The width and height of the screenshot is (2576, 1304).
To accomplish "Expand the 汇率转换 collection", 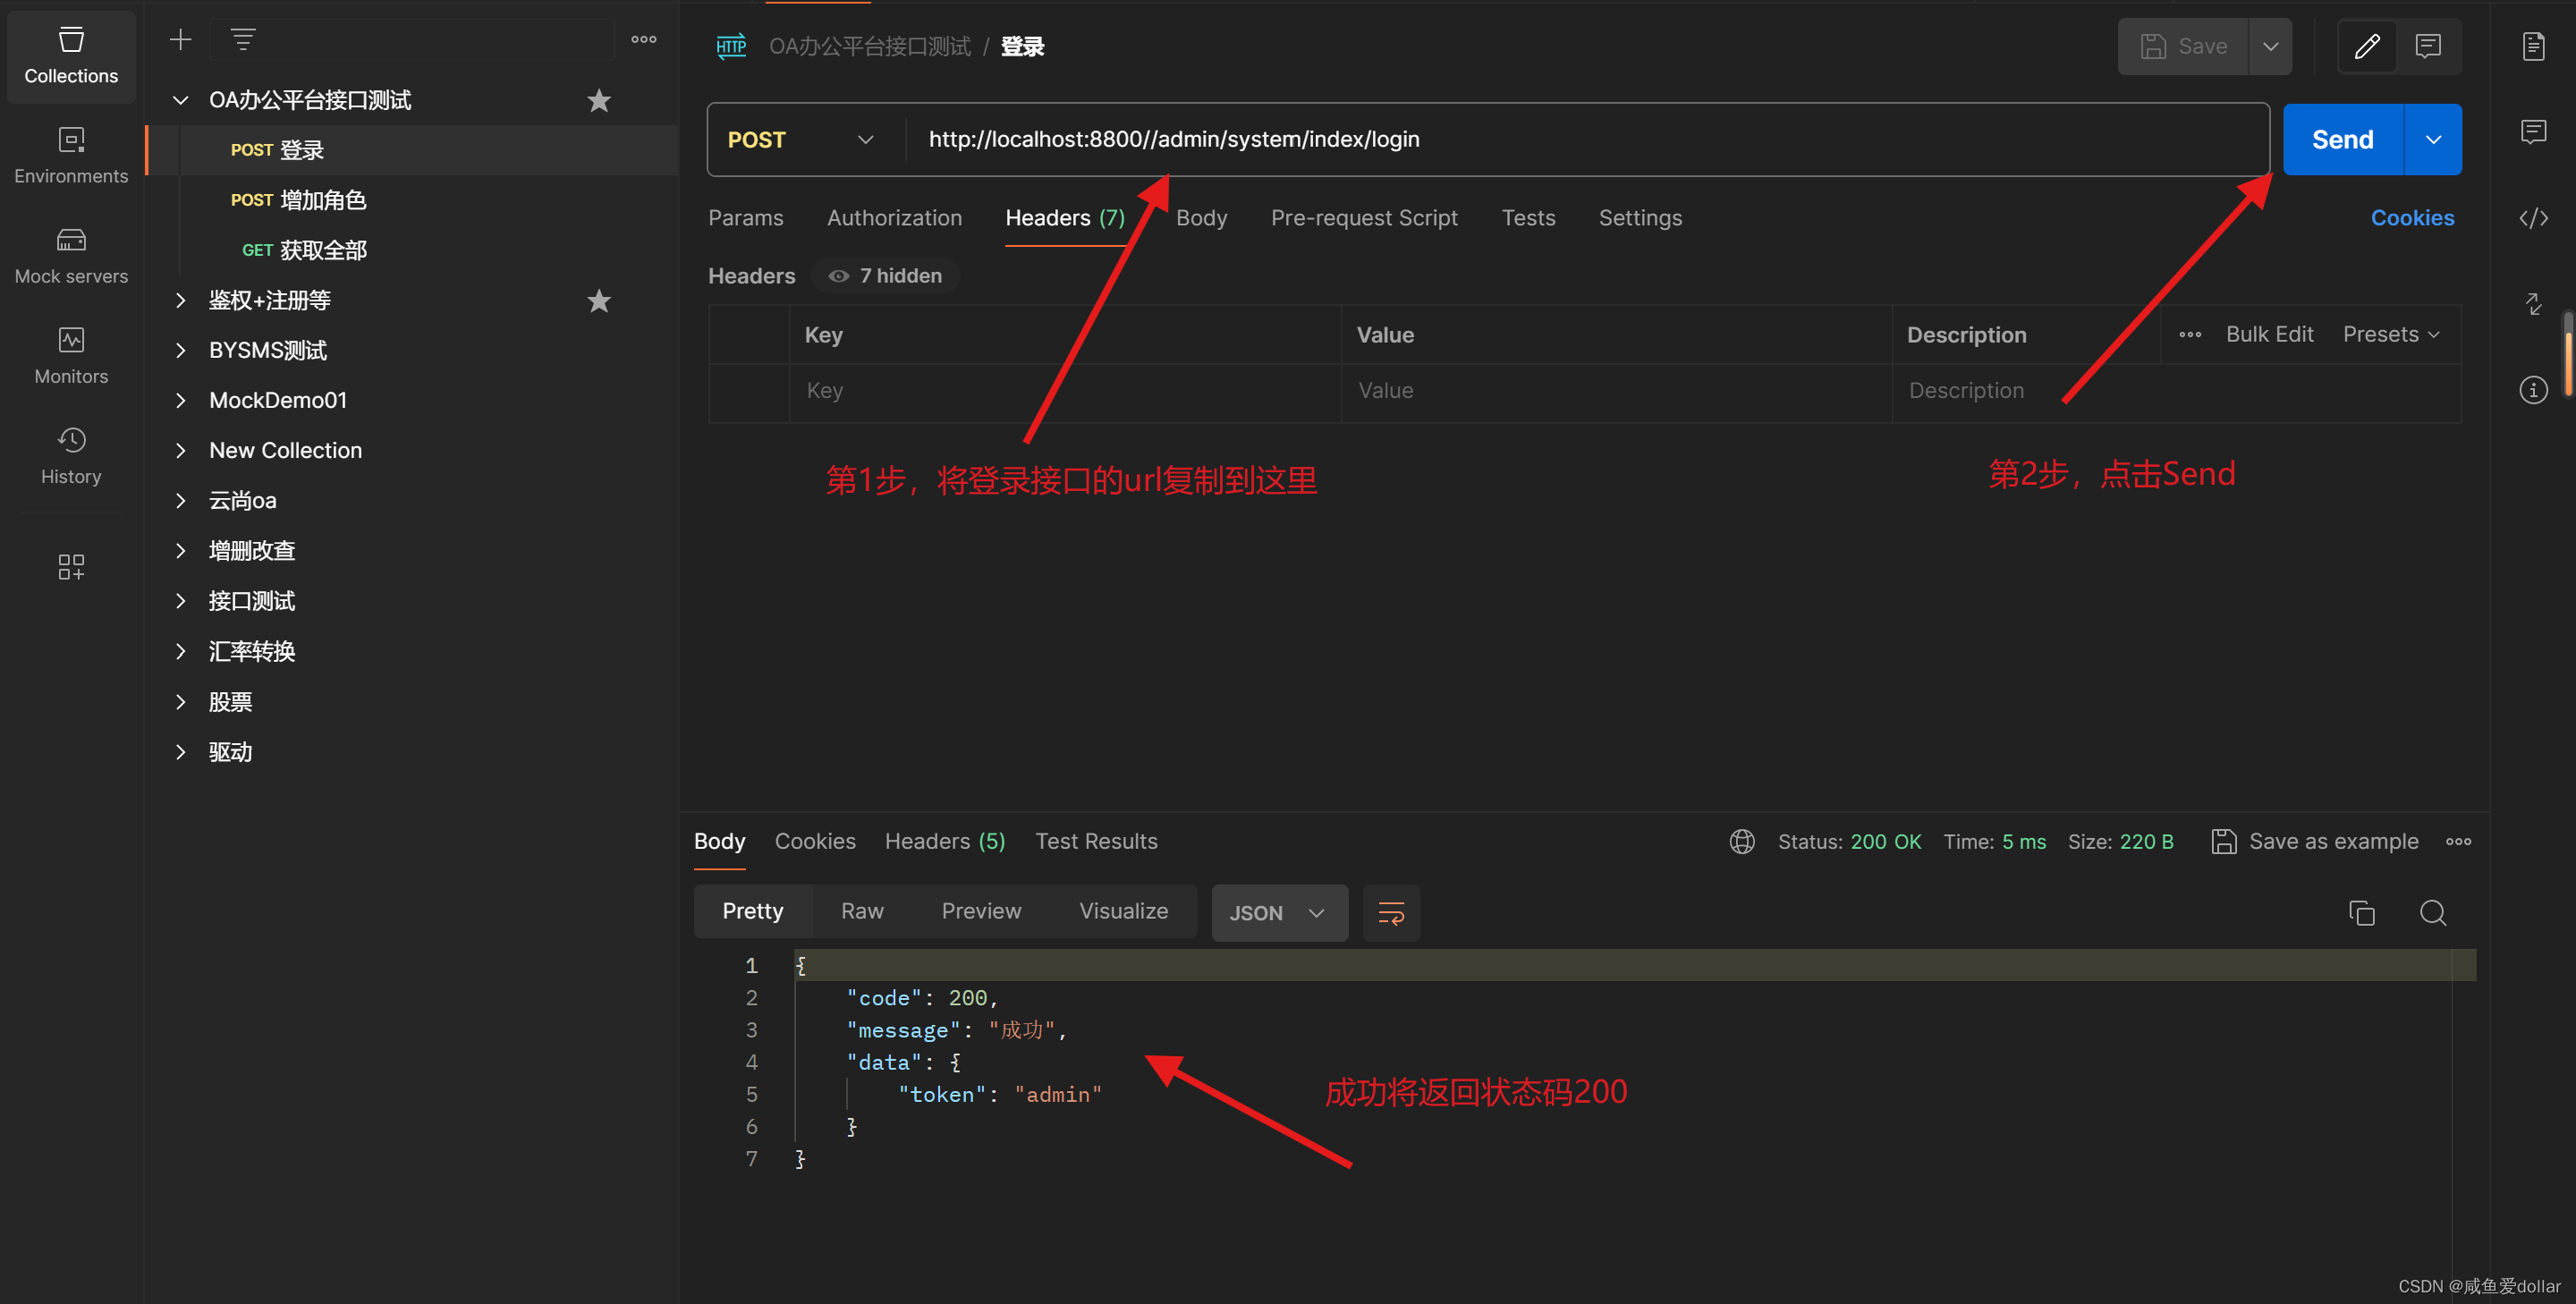I will pos(180,651).
